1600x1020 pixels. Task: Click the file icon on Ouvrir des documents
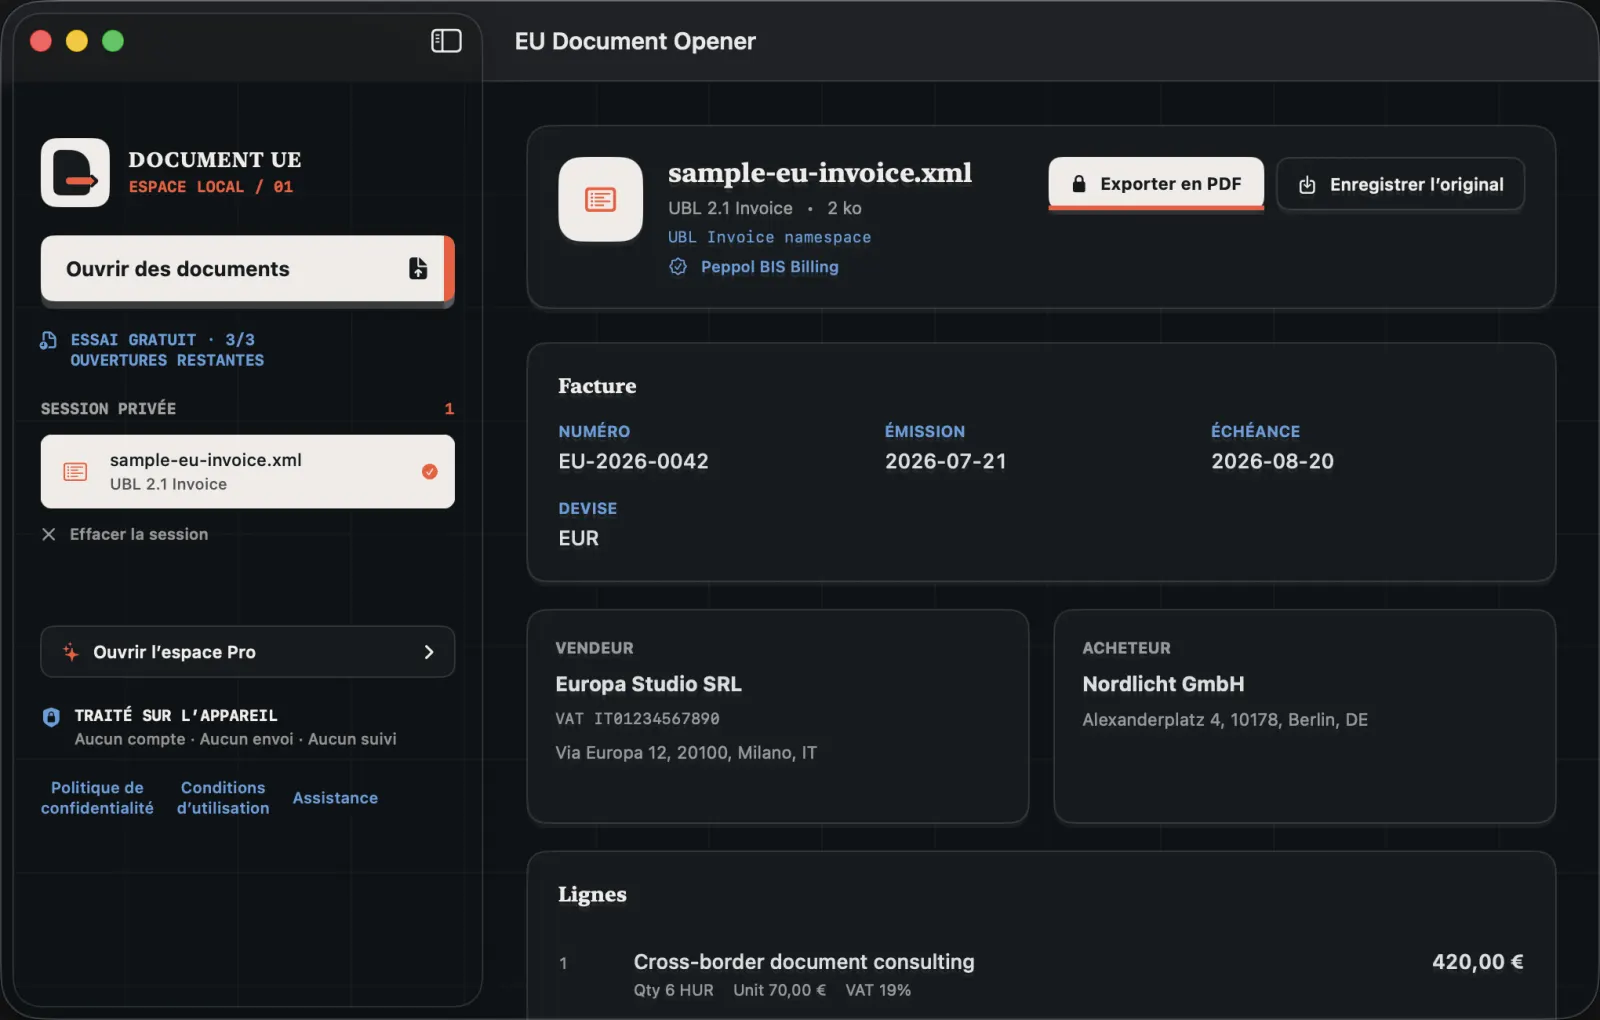[x=418, y=268]
